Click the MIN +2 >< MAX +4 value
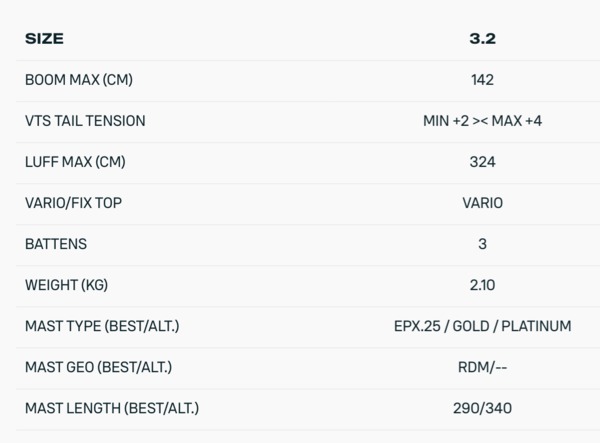The width and height of the screenshot is (600, 443). (x=482, y=121)
